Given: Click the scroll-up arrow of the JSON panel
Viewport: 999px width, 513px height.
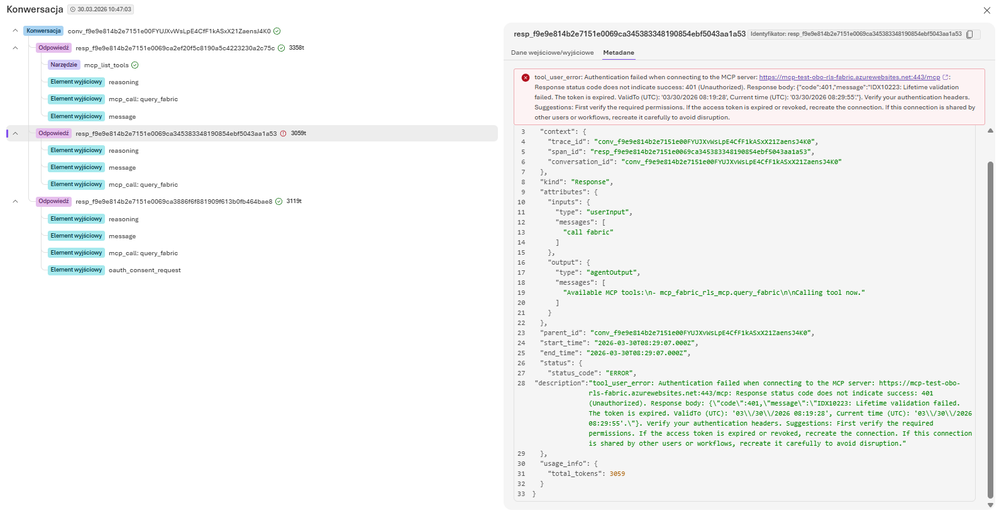Looking at the screenshot, I should tap(990, 131).
